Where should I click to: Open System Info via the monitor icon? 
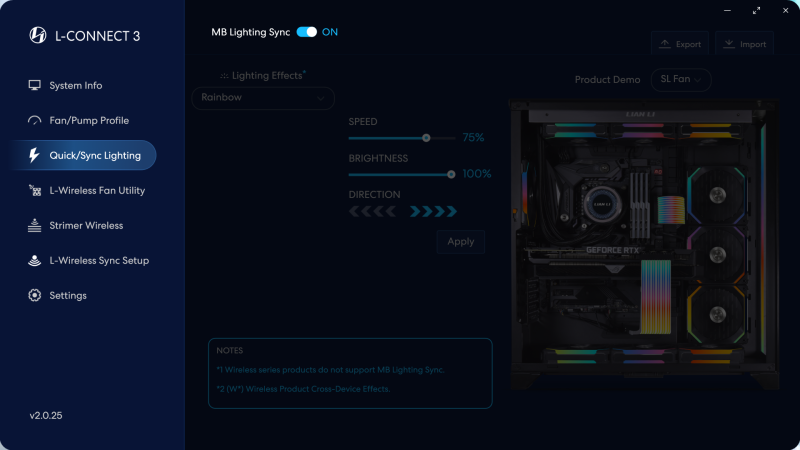pos(34,85)
